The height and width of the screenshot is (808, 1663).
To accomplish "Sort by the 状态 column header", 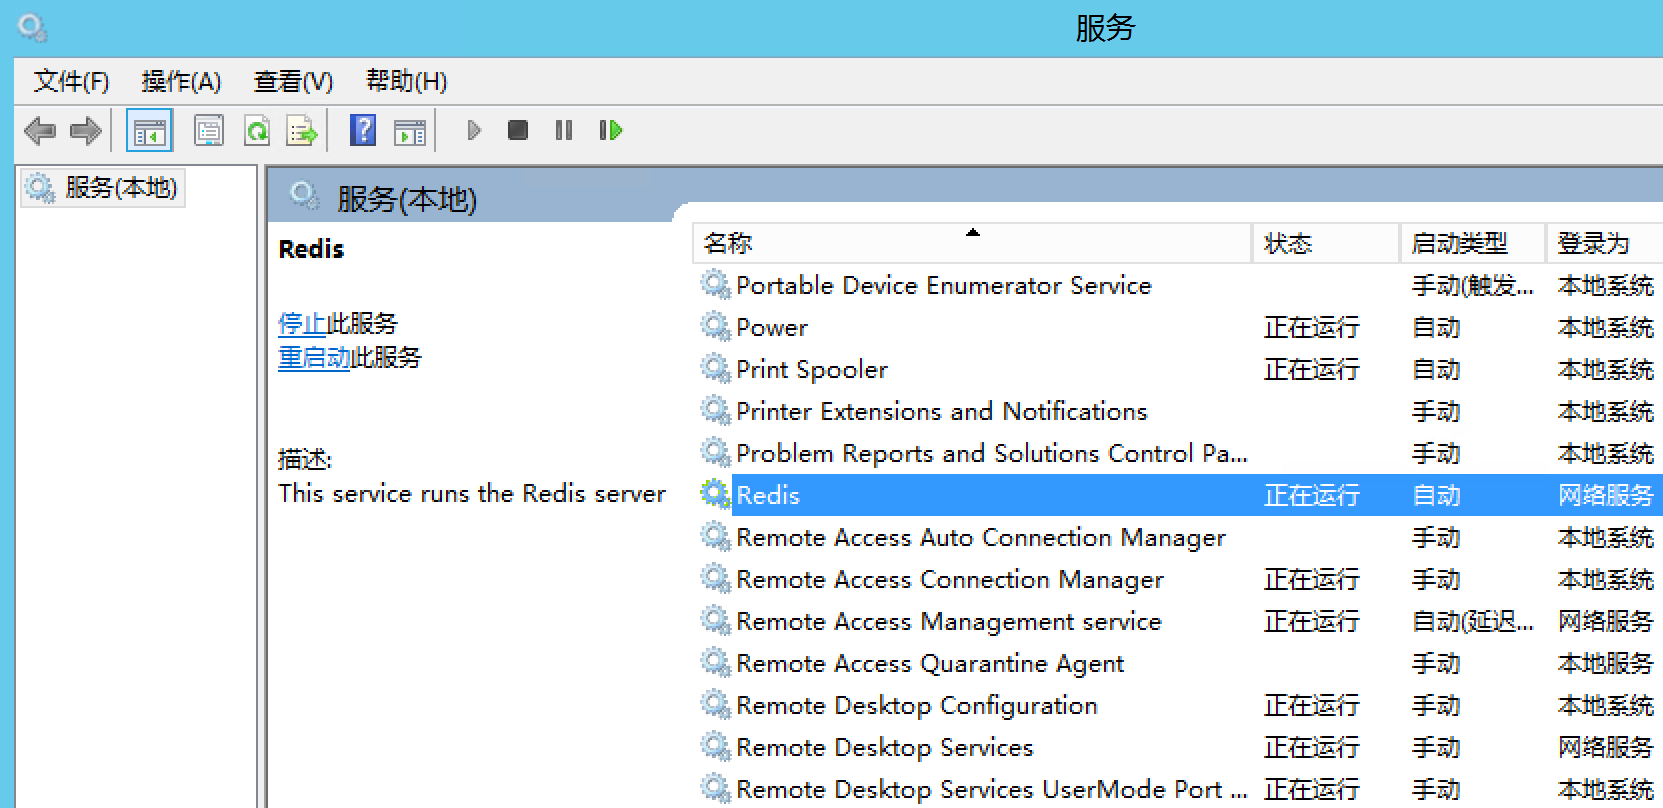I will (1326, 243).
